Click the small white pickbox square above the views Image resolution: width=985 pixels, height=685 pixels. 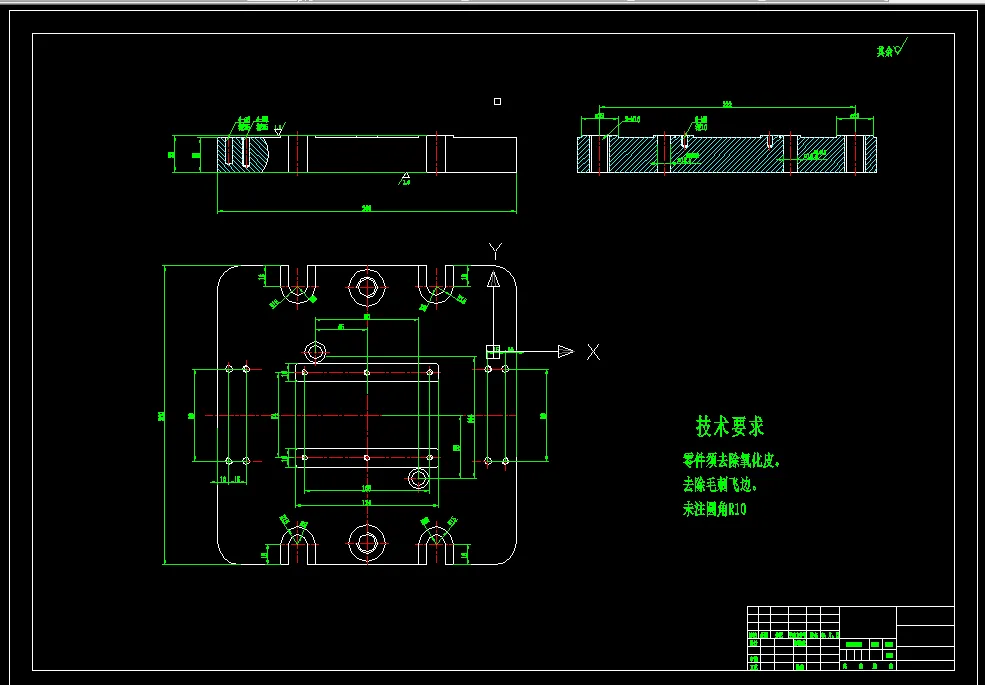coord(498,101)
